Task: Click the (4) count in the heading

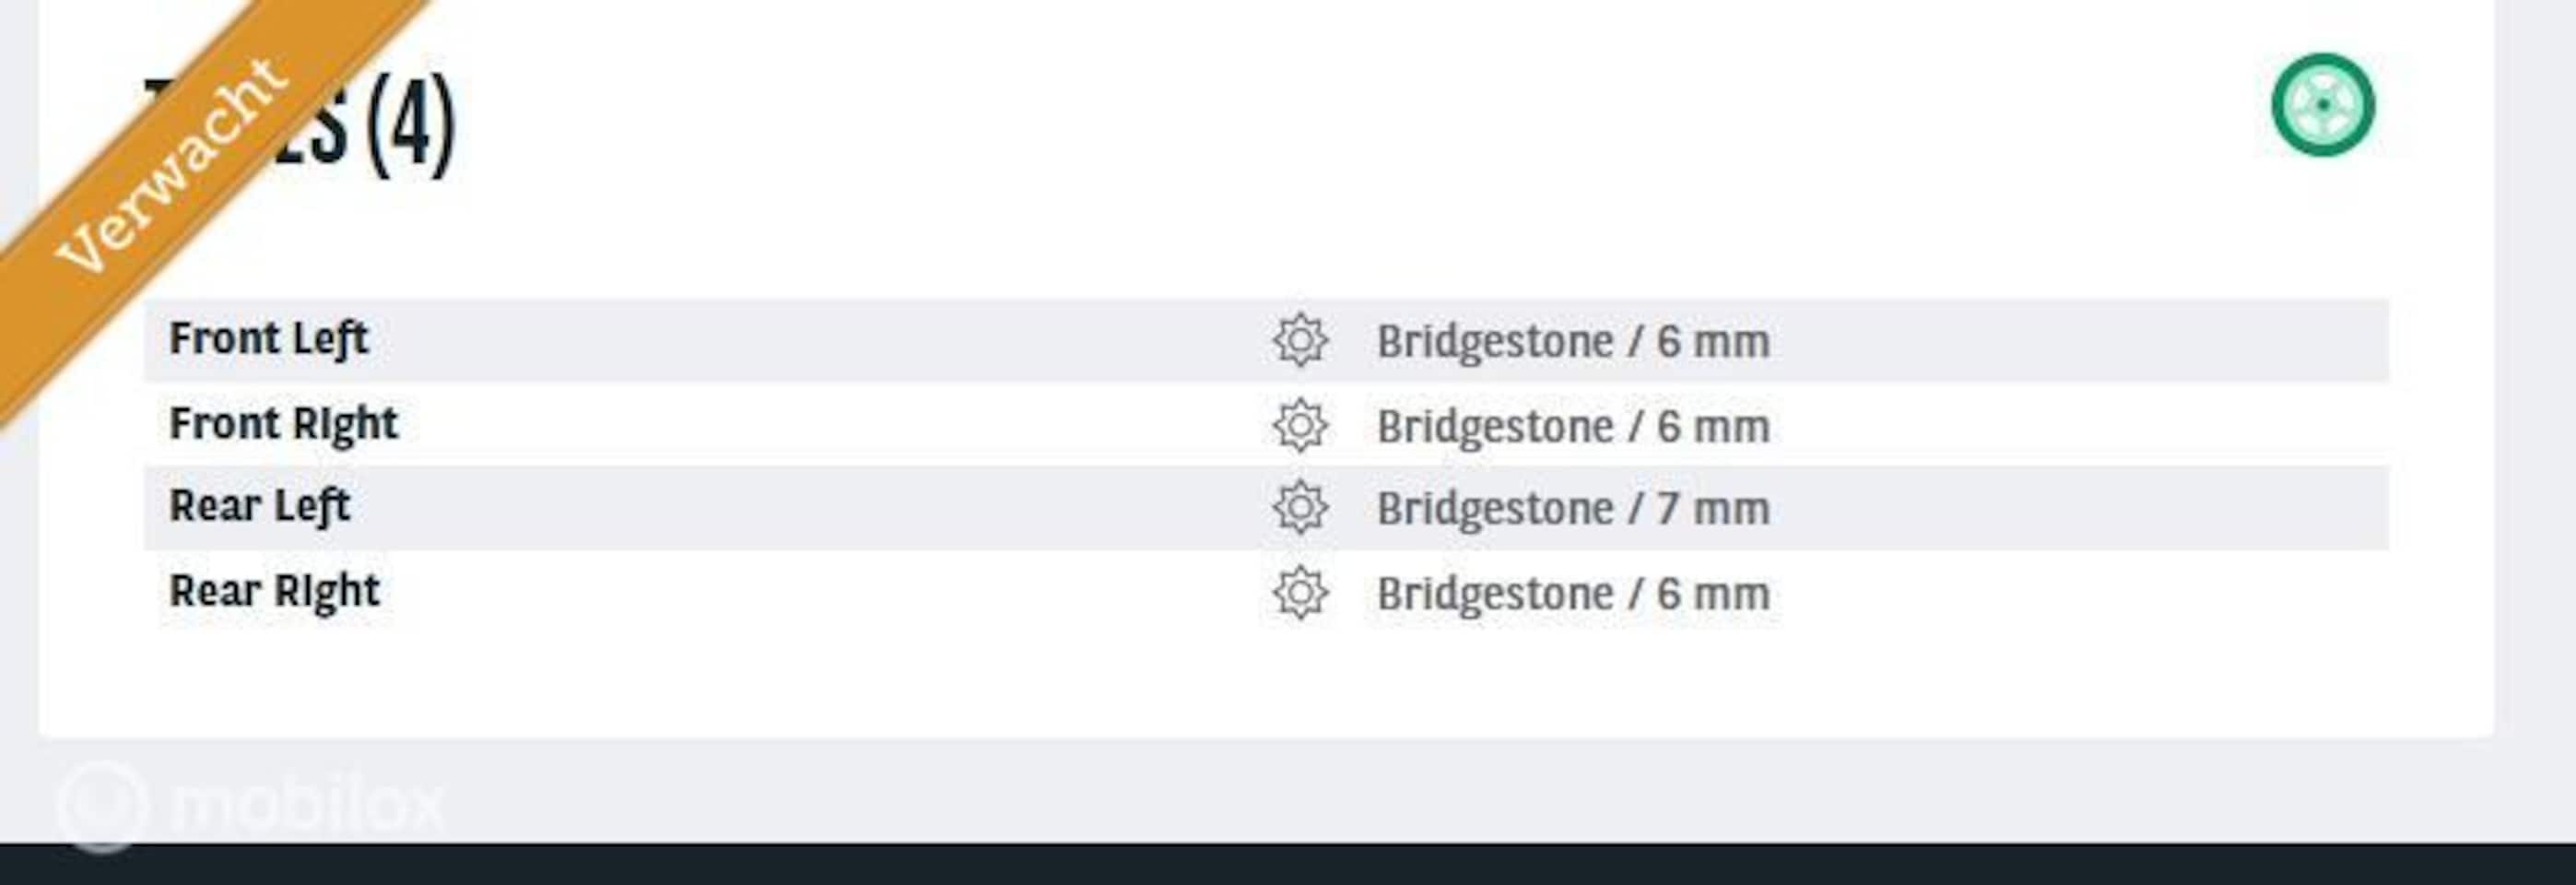Action: 410,125
